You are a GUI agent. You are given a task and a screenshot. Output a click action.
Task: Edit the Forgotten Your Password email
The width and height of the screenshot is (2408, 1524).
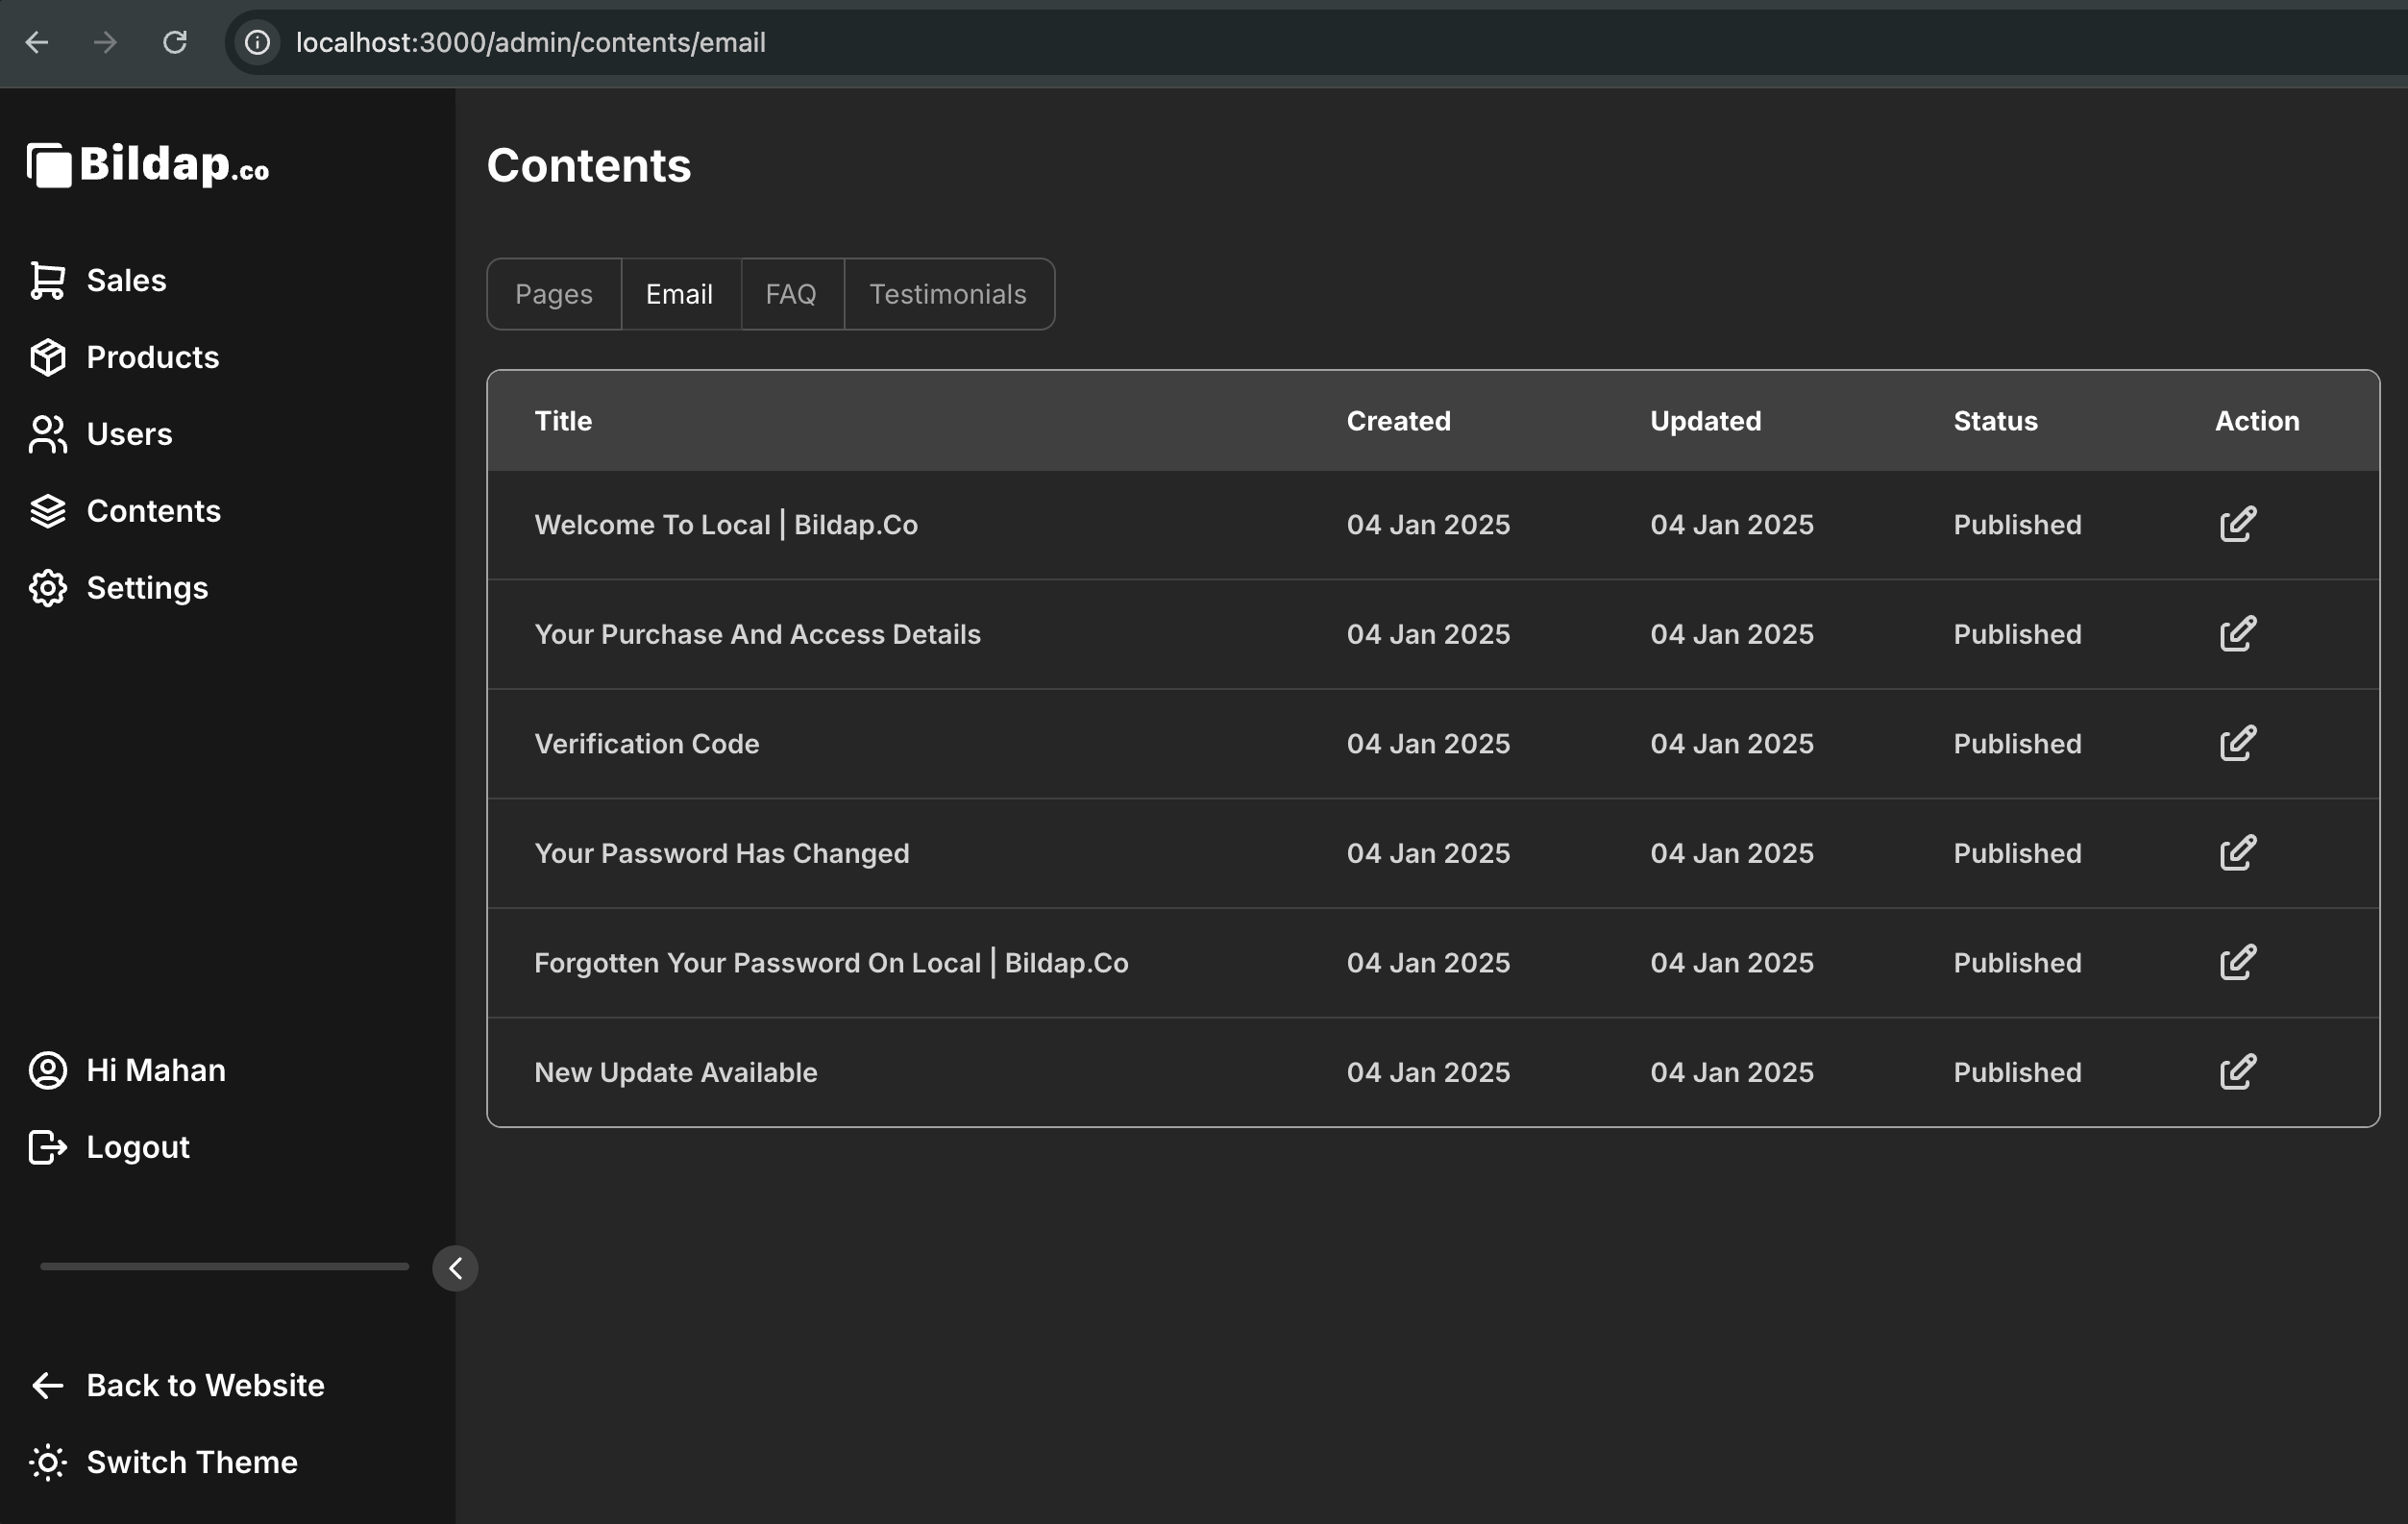click(2238, 962)
